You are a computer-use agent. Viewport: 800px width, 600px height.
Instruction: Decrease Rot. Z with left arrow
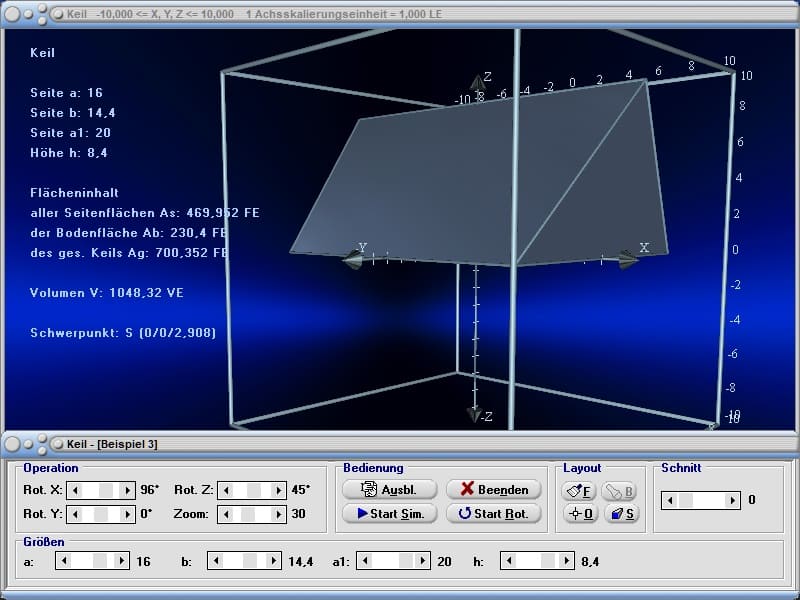click(x=226, y=490)
